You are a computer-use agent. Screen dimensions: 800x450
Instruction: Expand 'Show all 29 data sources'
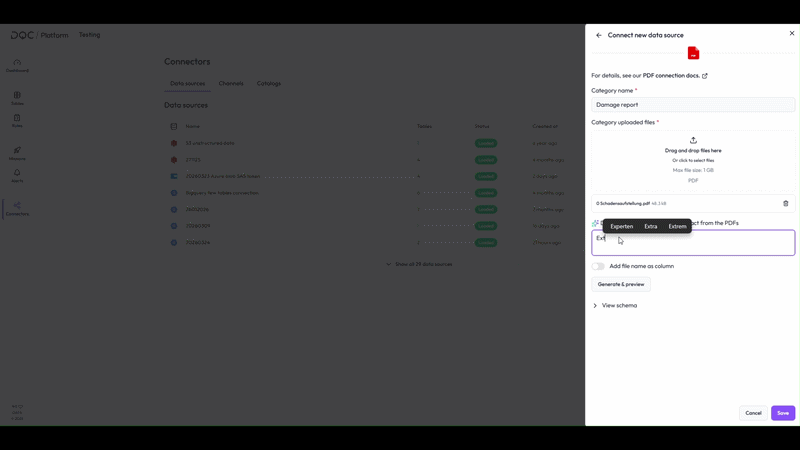point(419,264)
